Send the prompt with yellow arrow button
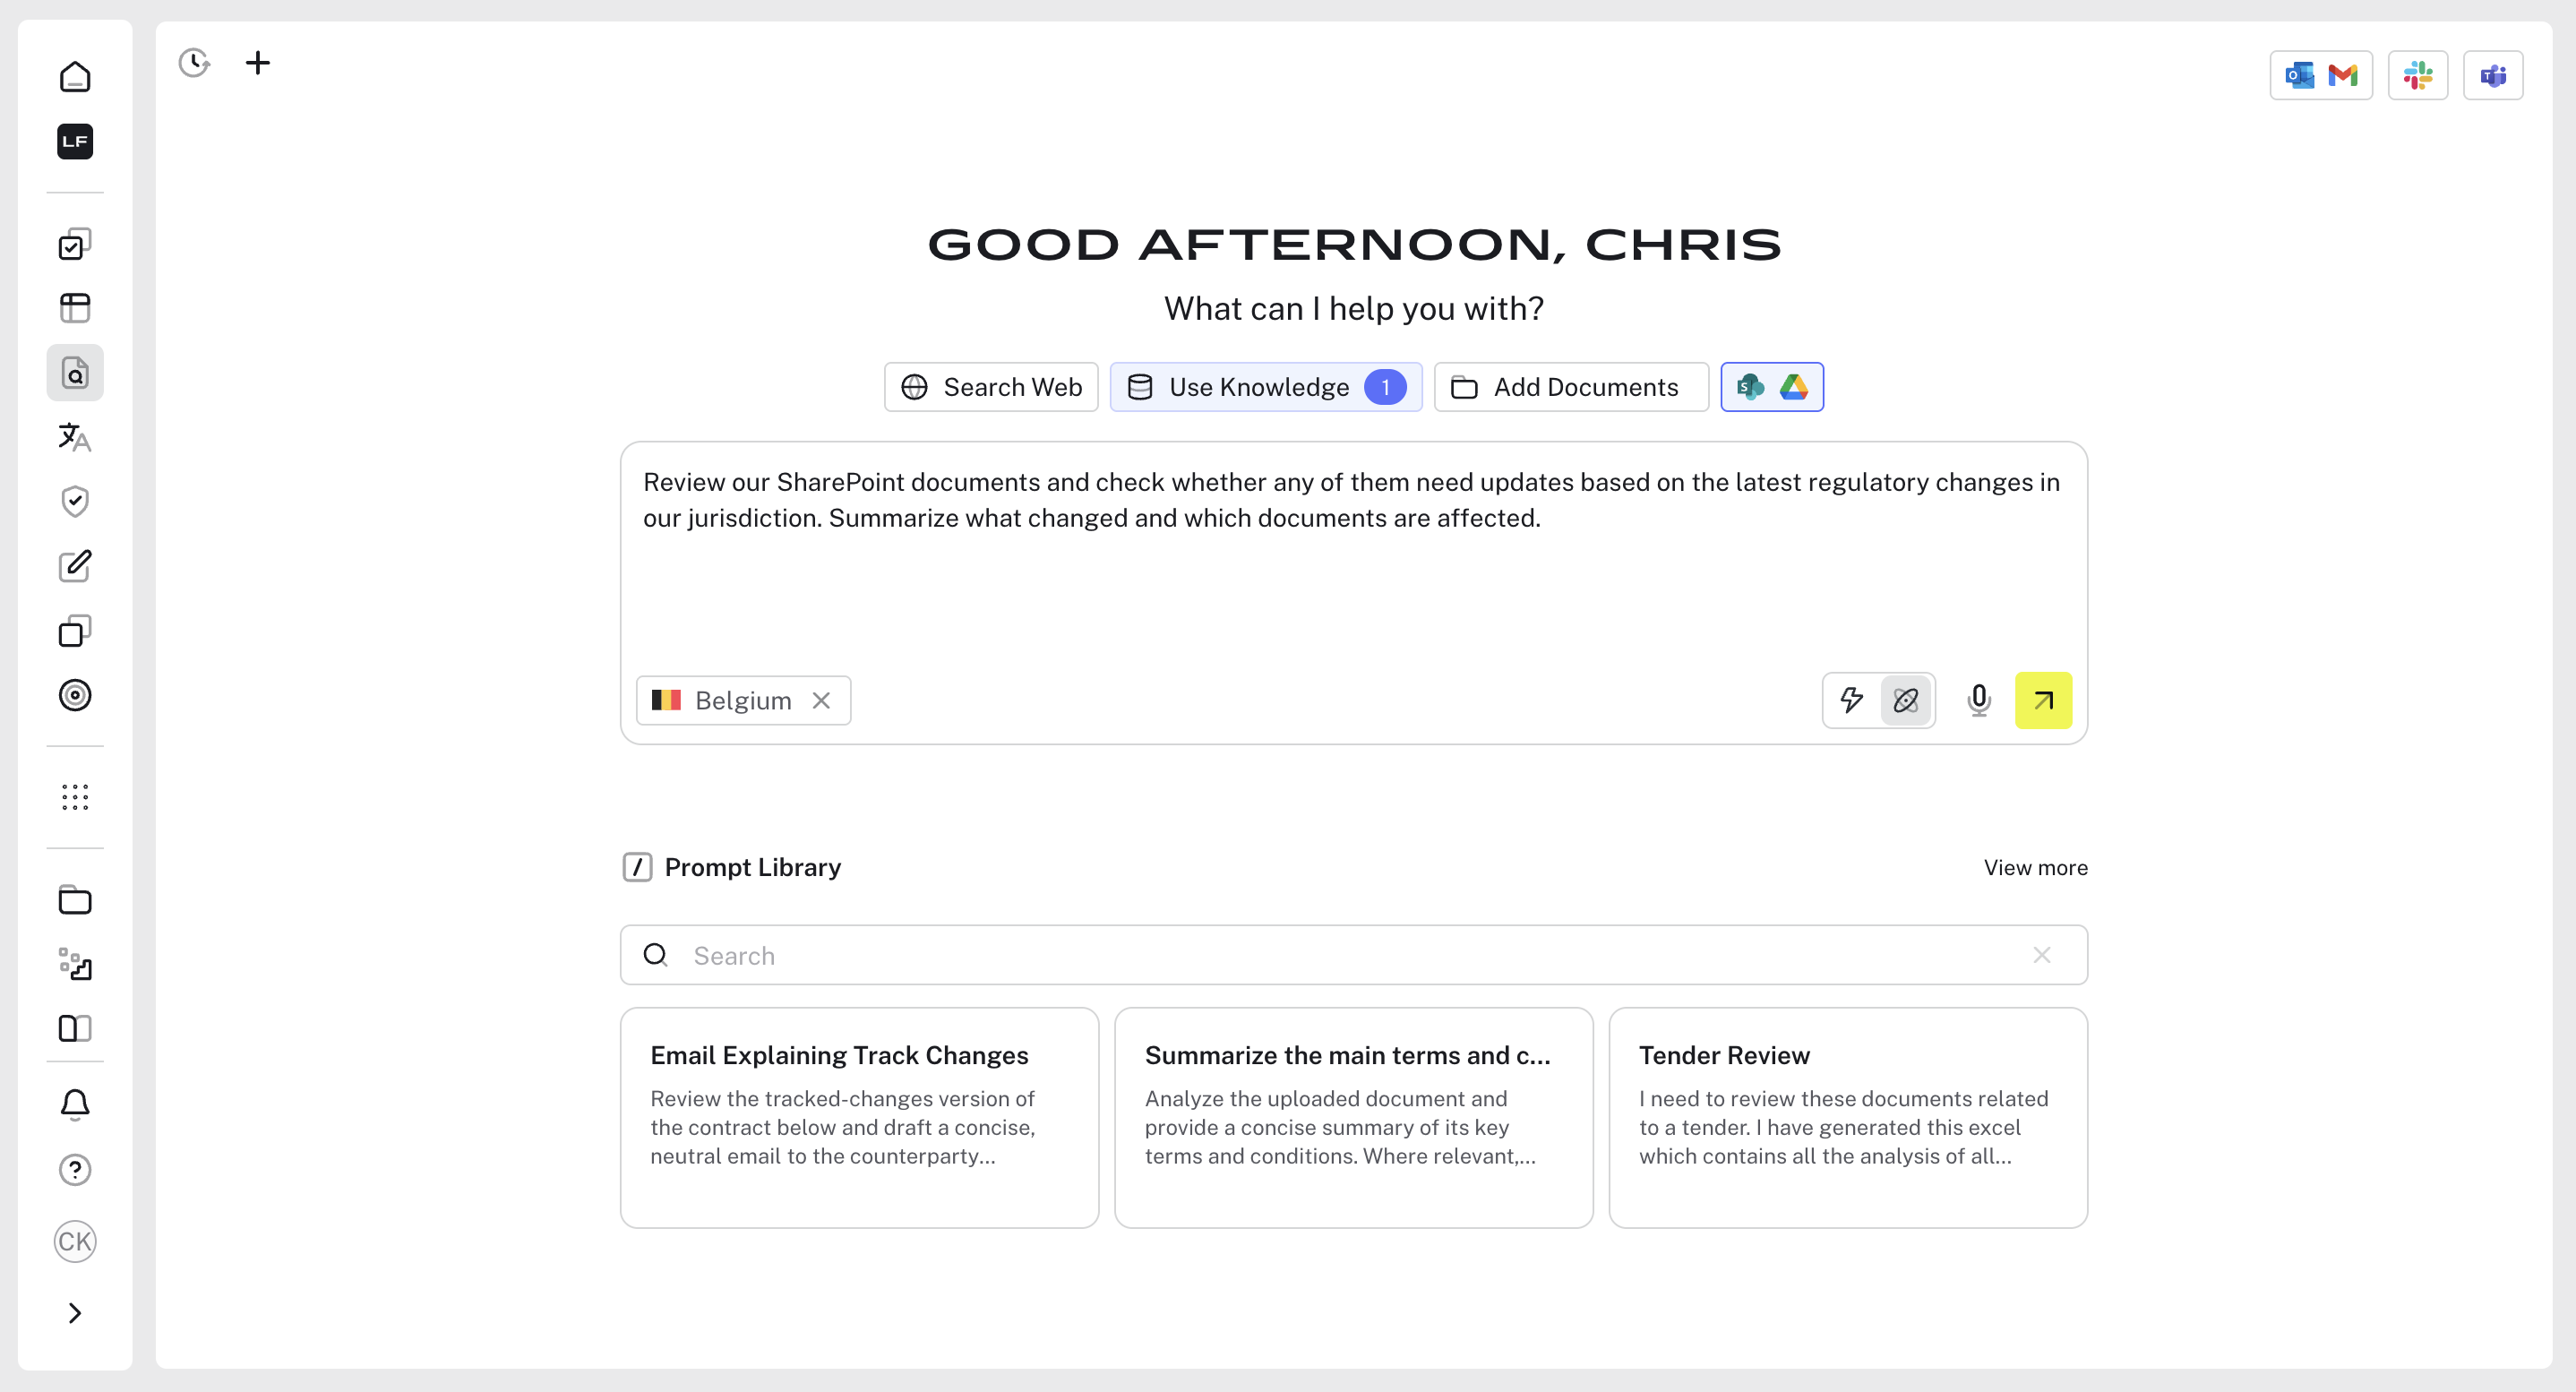This screenshot has width=2576, height=1392. point(2043,700)
